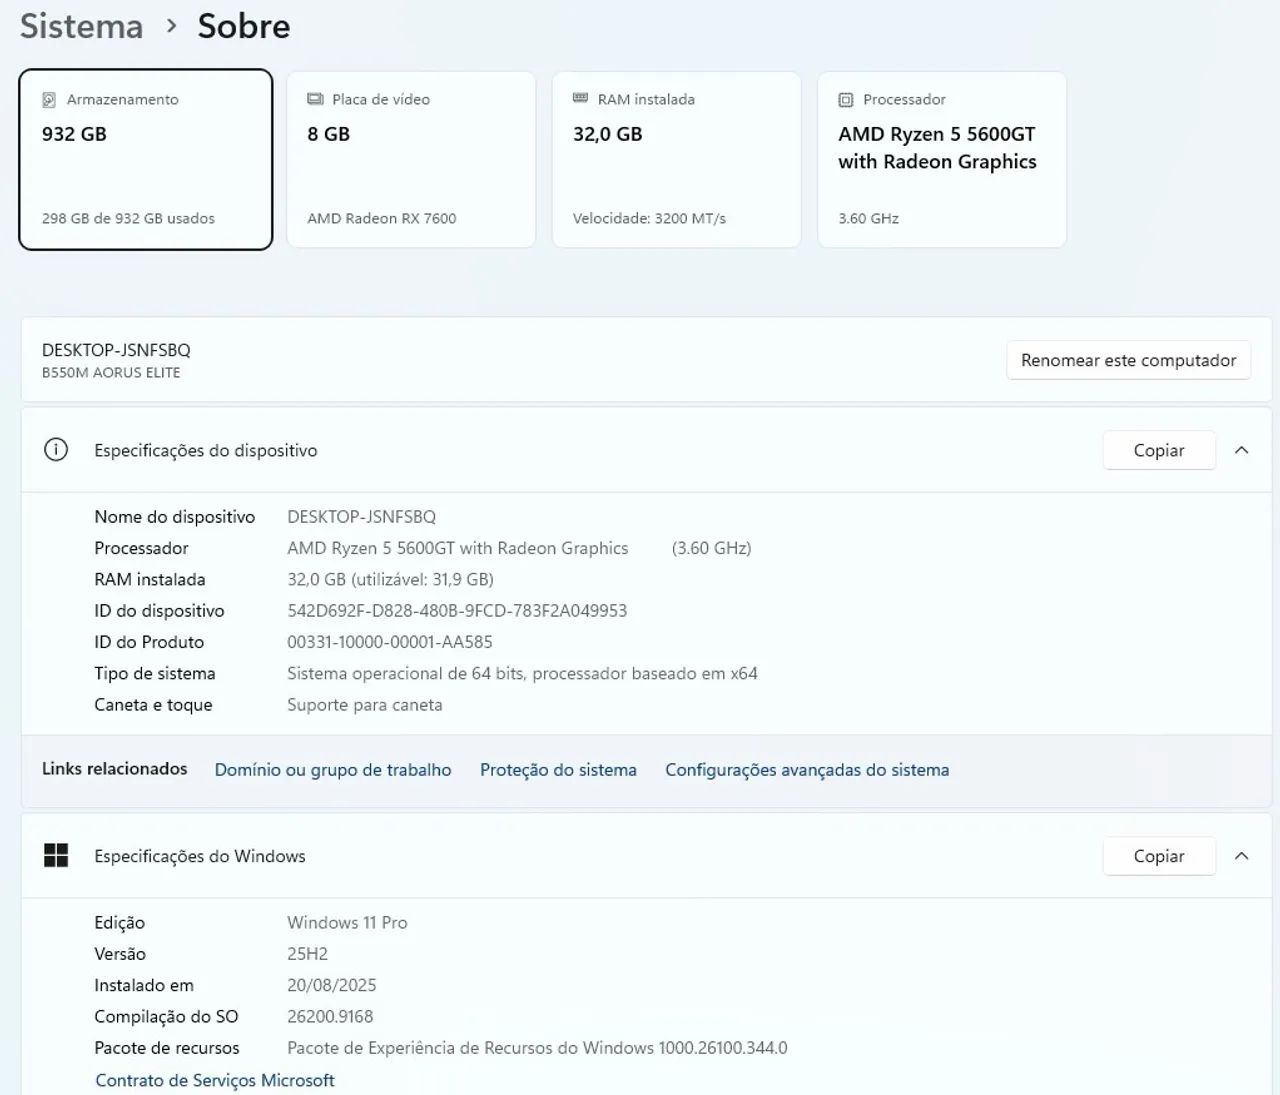
Task: Collapse the Especificações do dispositivo section
Action: click(1242, 450)
